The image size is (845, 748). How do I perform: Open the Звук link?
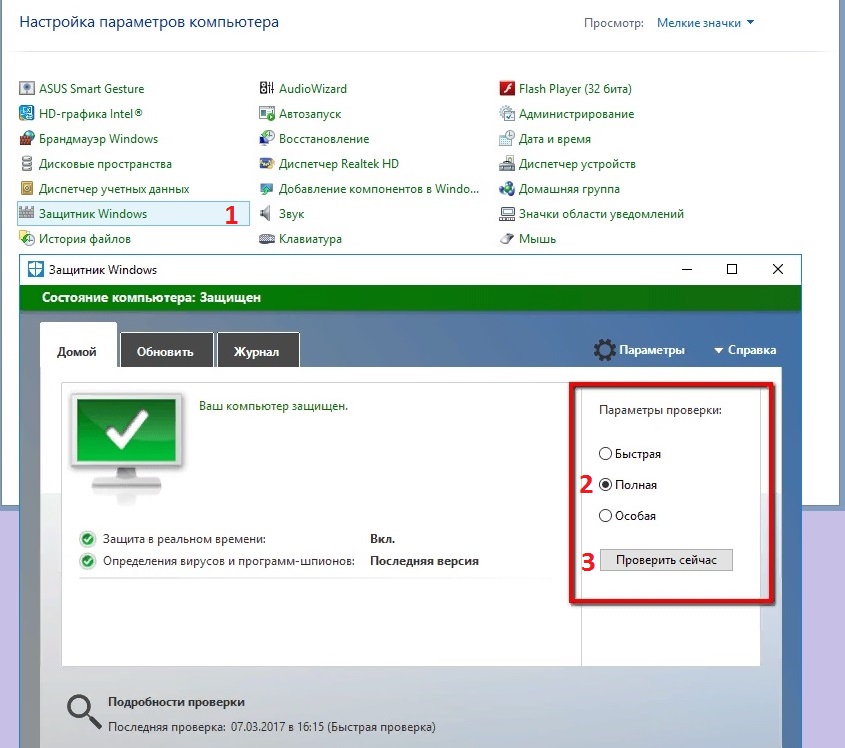291,213
